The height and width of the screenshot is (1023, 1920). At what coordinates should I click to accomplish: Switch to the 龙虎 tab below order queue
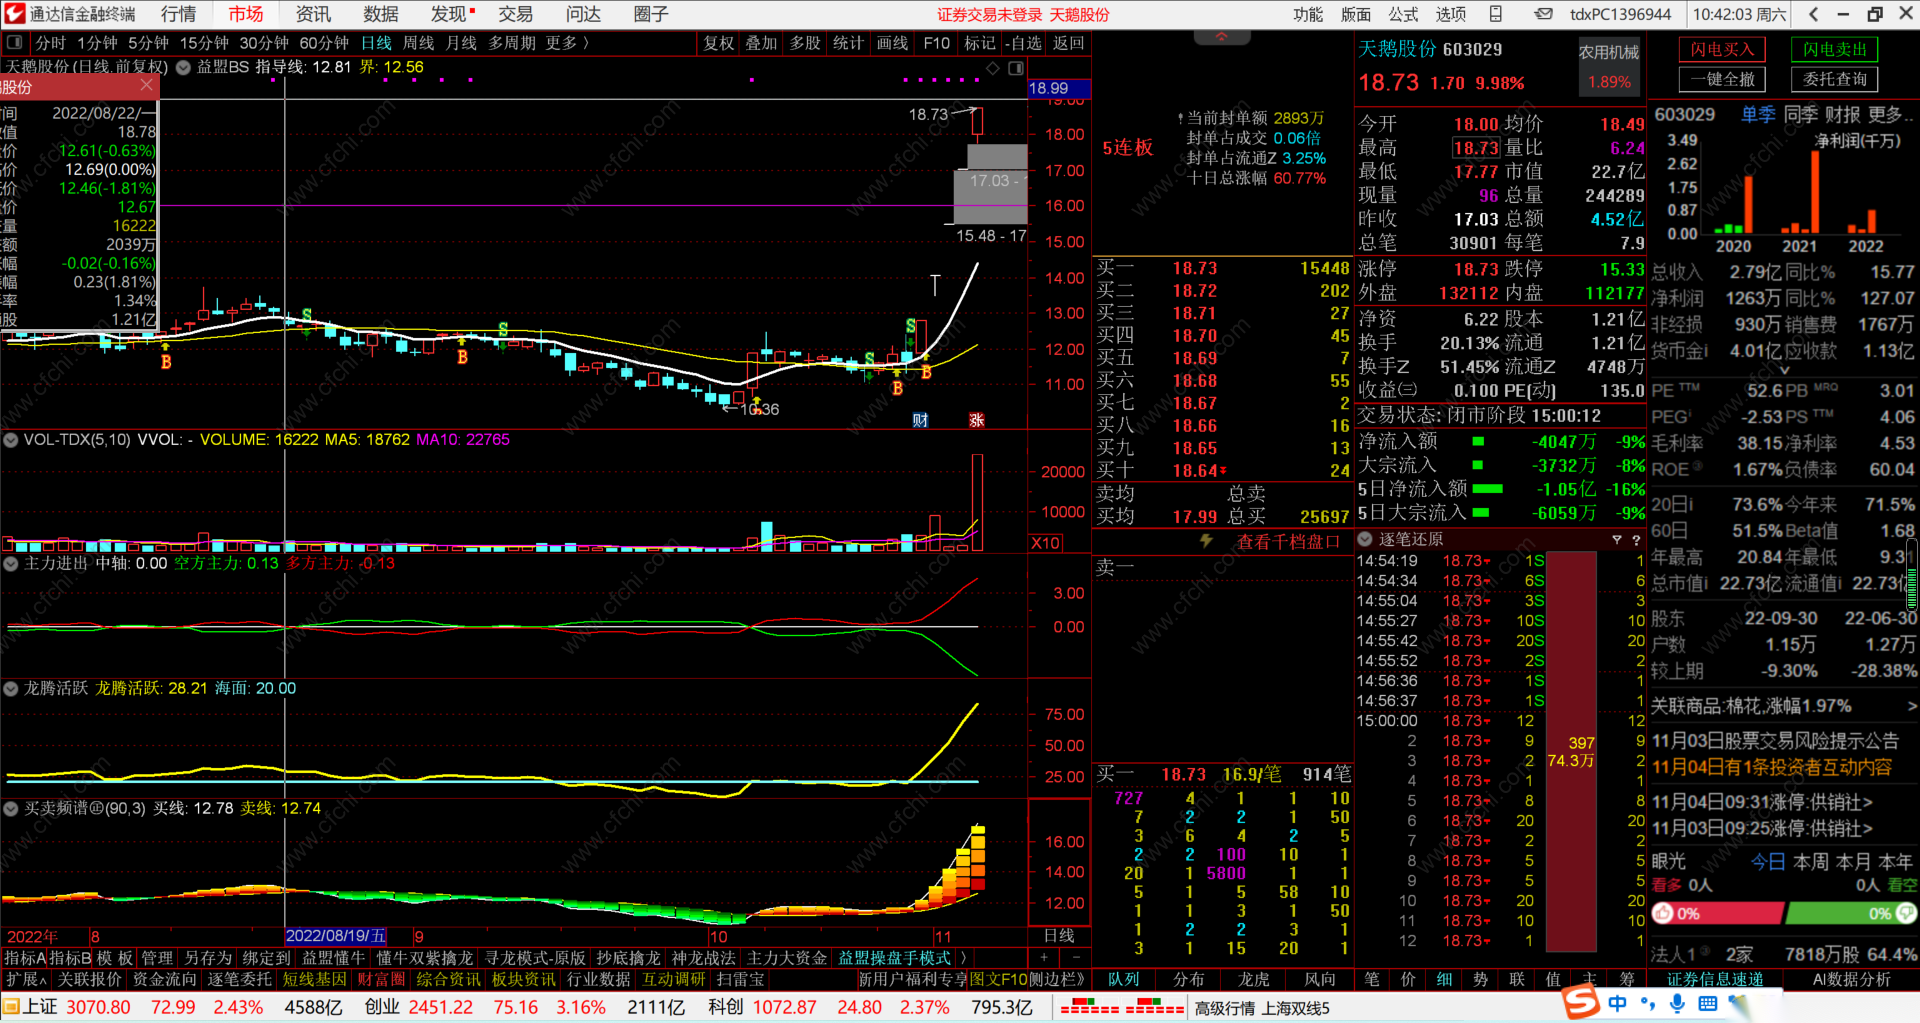pyautogui.click(x=1253, y=979)
